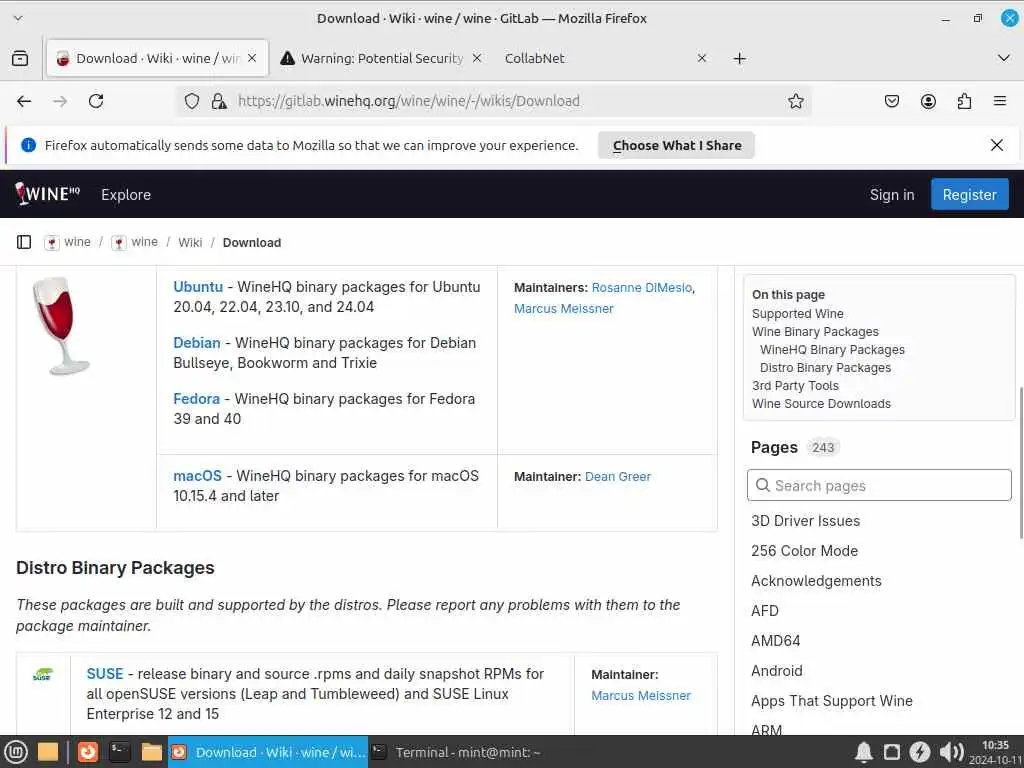This screenshot has width=1024, height=768.
Task: Jump to Supported Wine section
Action: point(797,313)
